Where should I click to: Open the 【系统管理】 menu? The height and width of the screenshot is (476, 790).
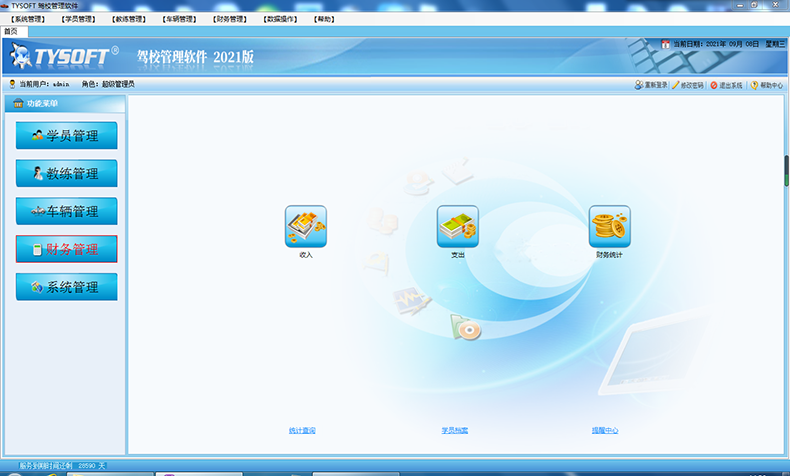coord(28,19)
